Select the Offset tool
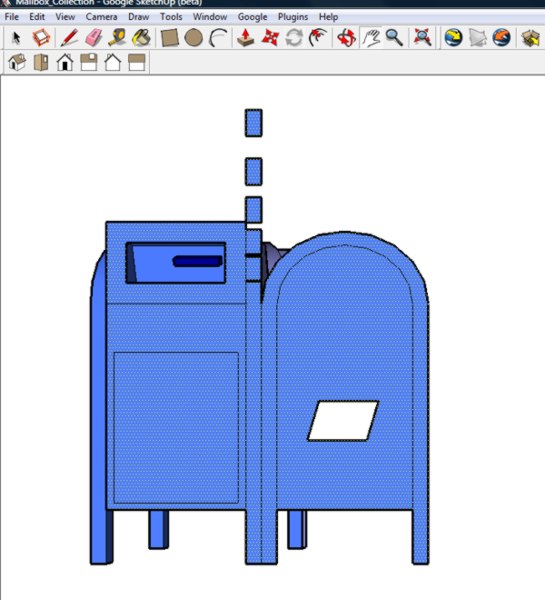 point(318,38)
